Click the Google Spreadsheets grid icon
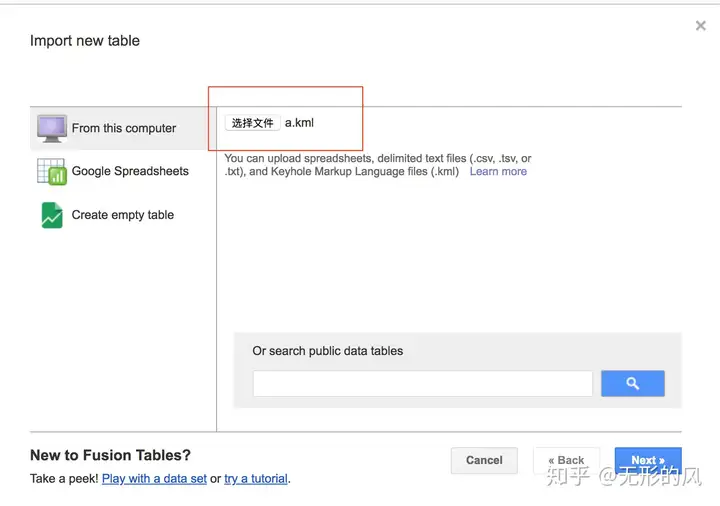 [51, 171]
